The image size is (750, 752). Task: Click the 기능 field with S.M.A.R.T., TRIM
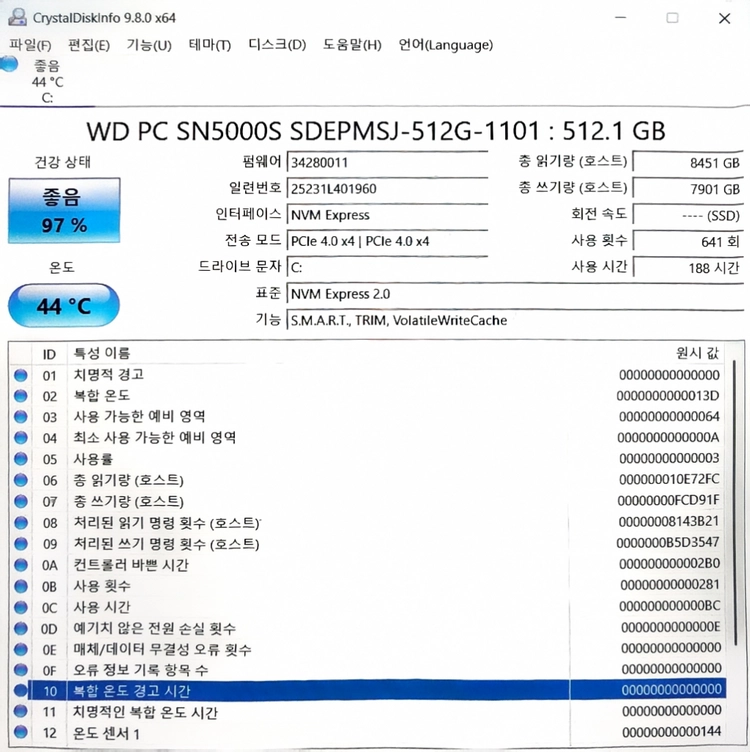click(x=515, y=320)
